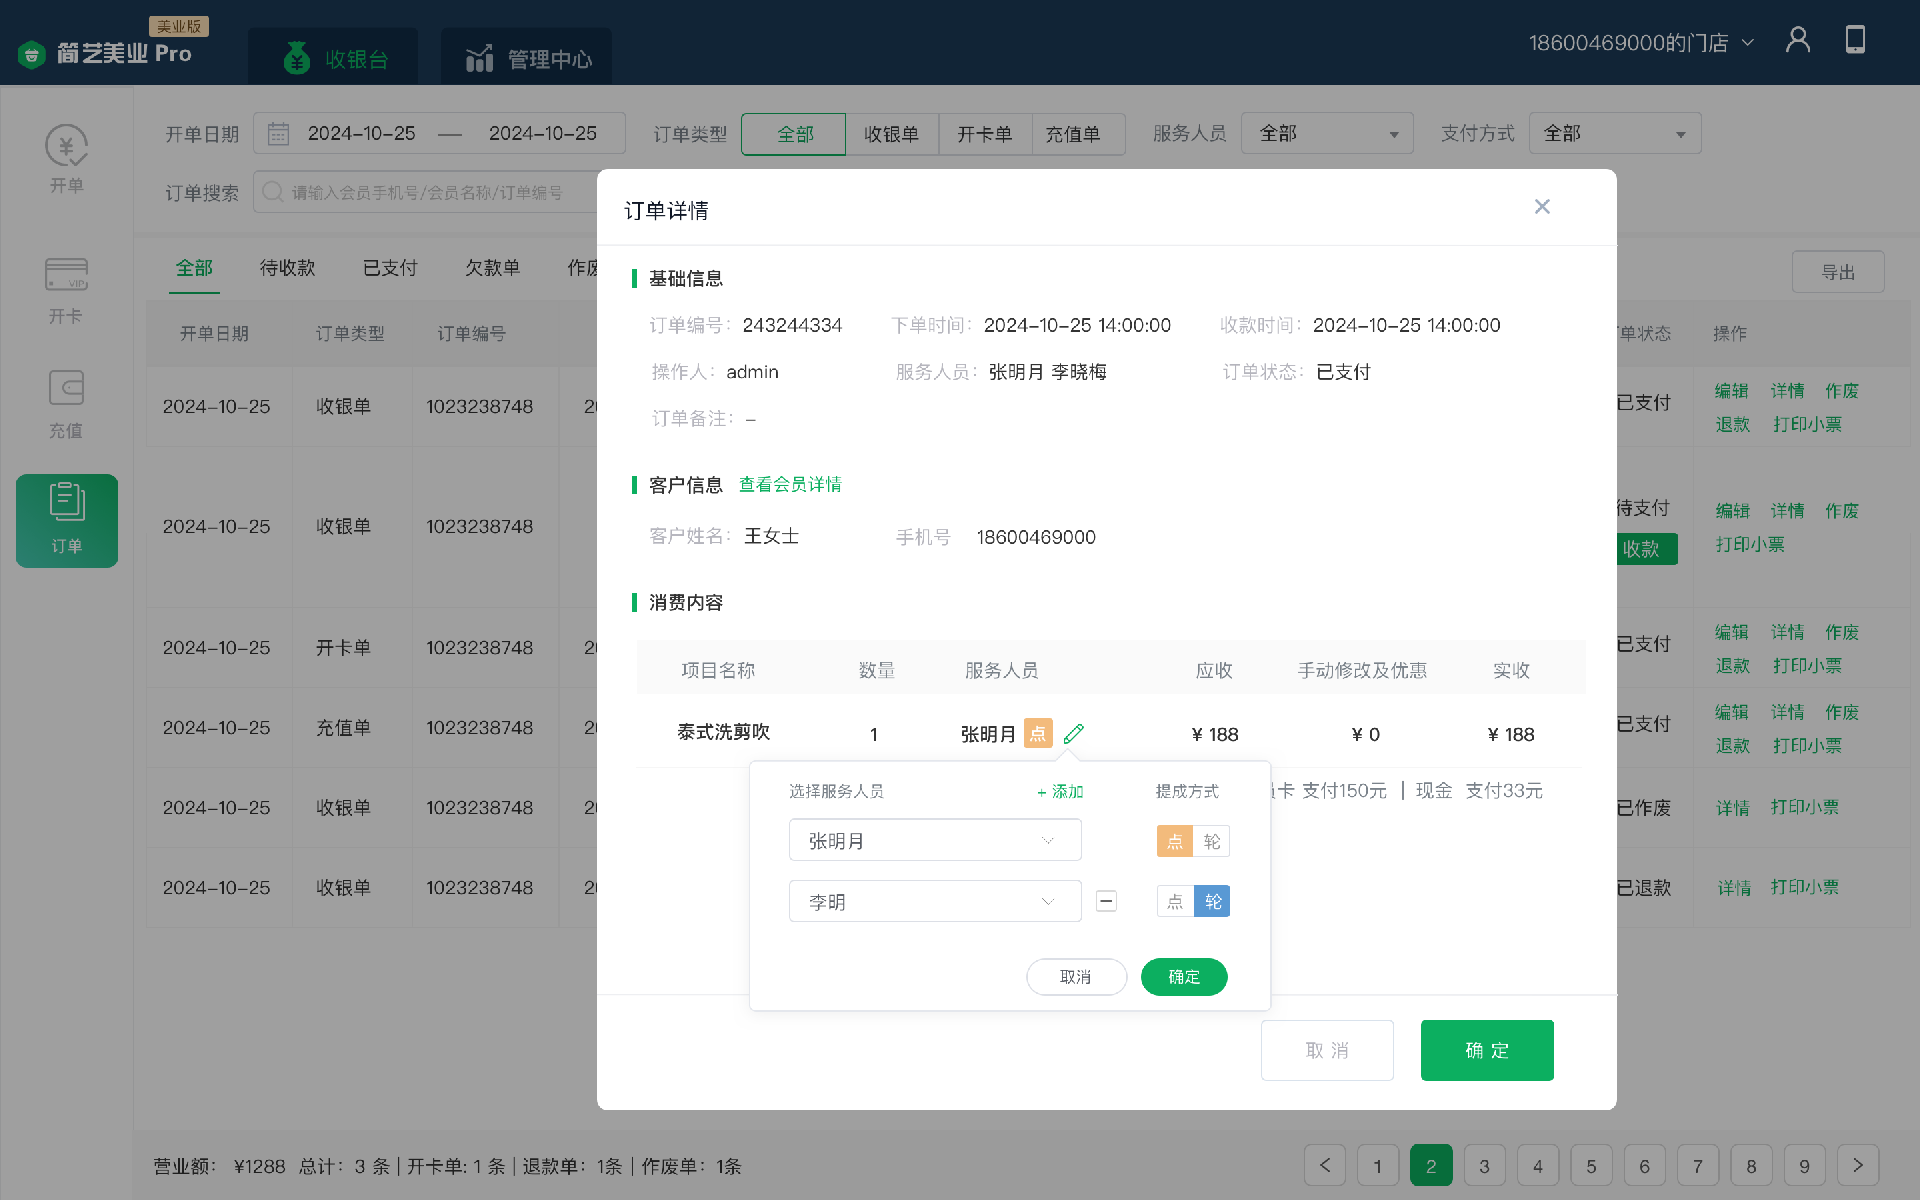
Task: Click the green pencil edit icon beside 张明月
Action: pos(1073,734)
